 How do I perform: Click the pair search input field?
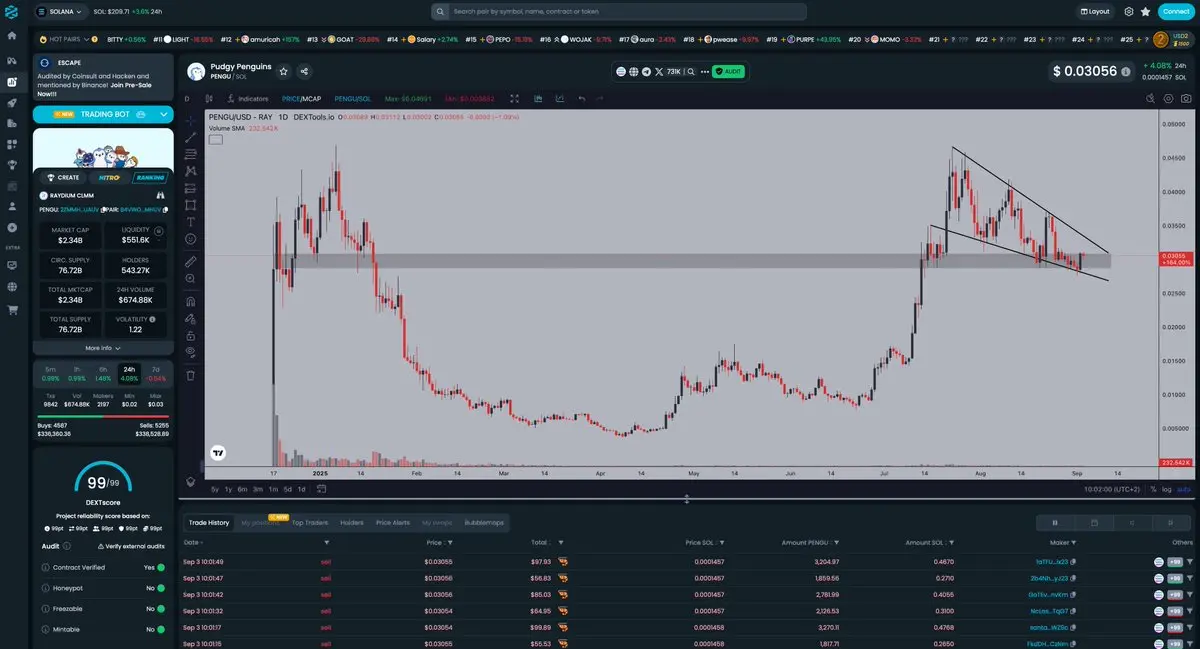pyautogui.click(x=619, y=11)
